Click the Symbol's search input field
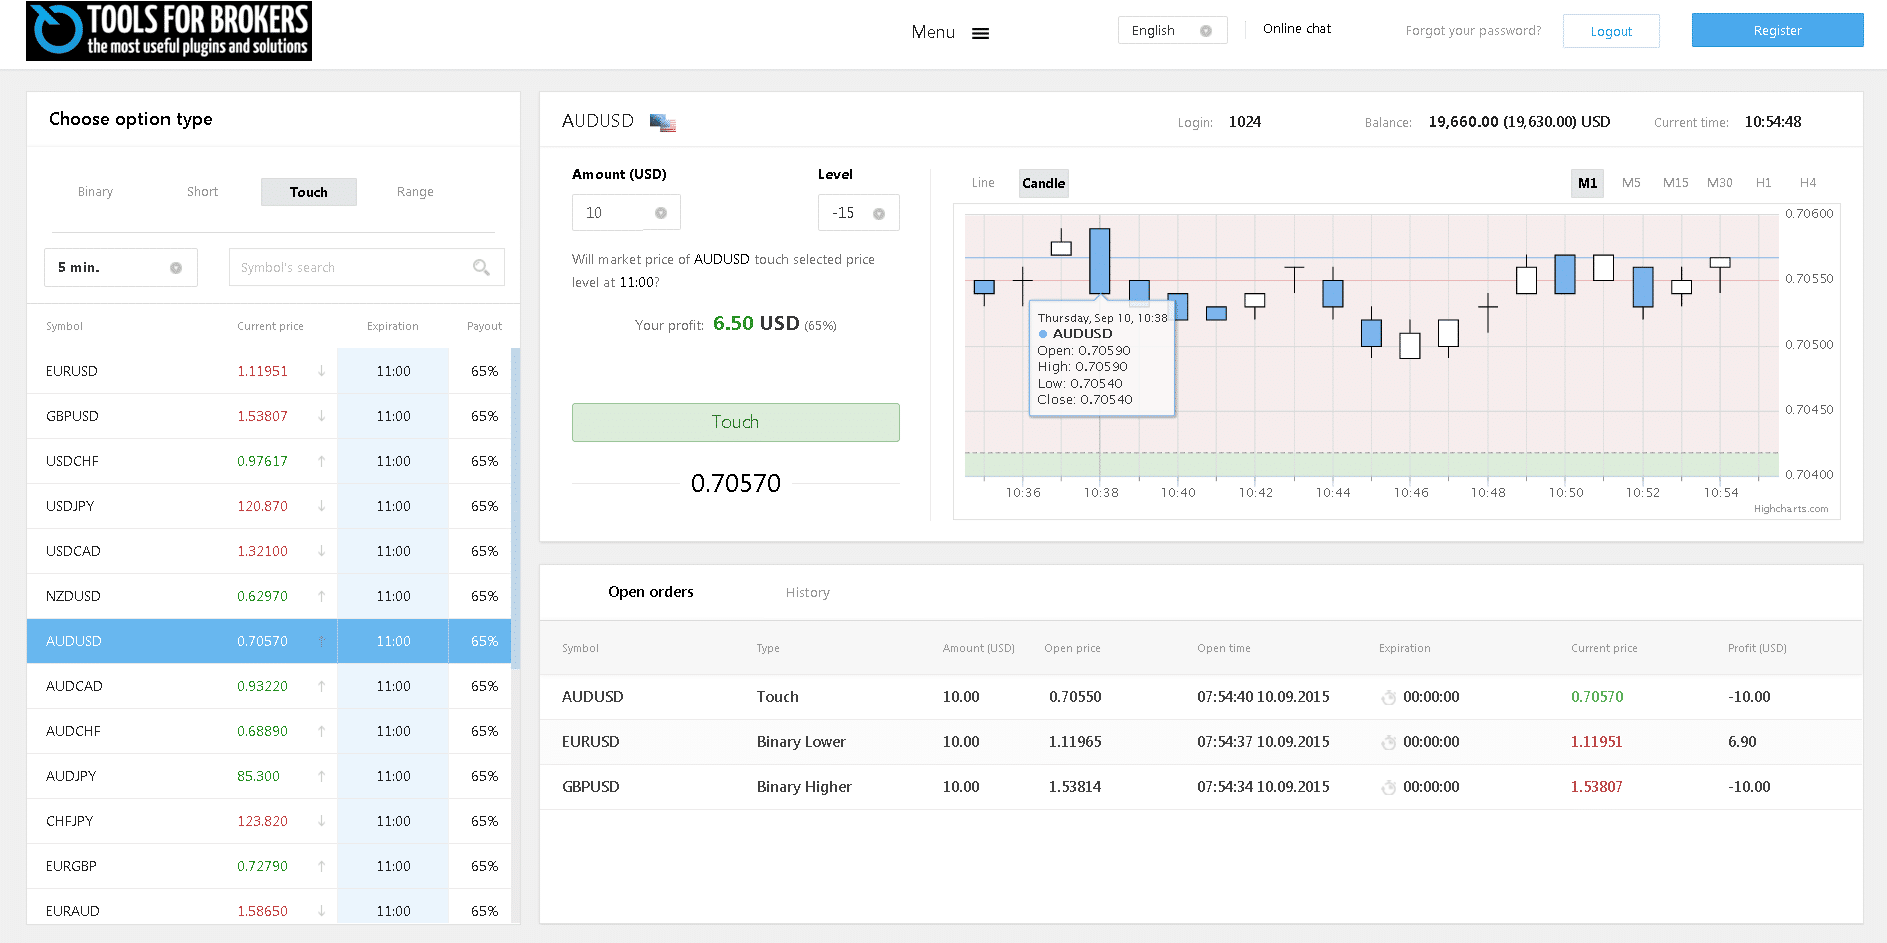 click(x=350, y=268)
